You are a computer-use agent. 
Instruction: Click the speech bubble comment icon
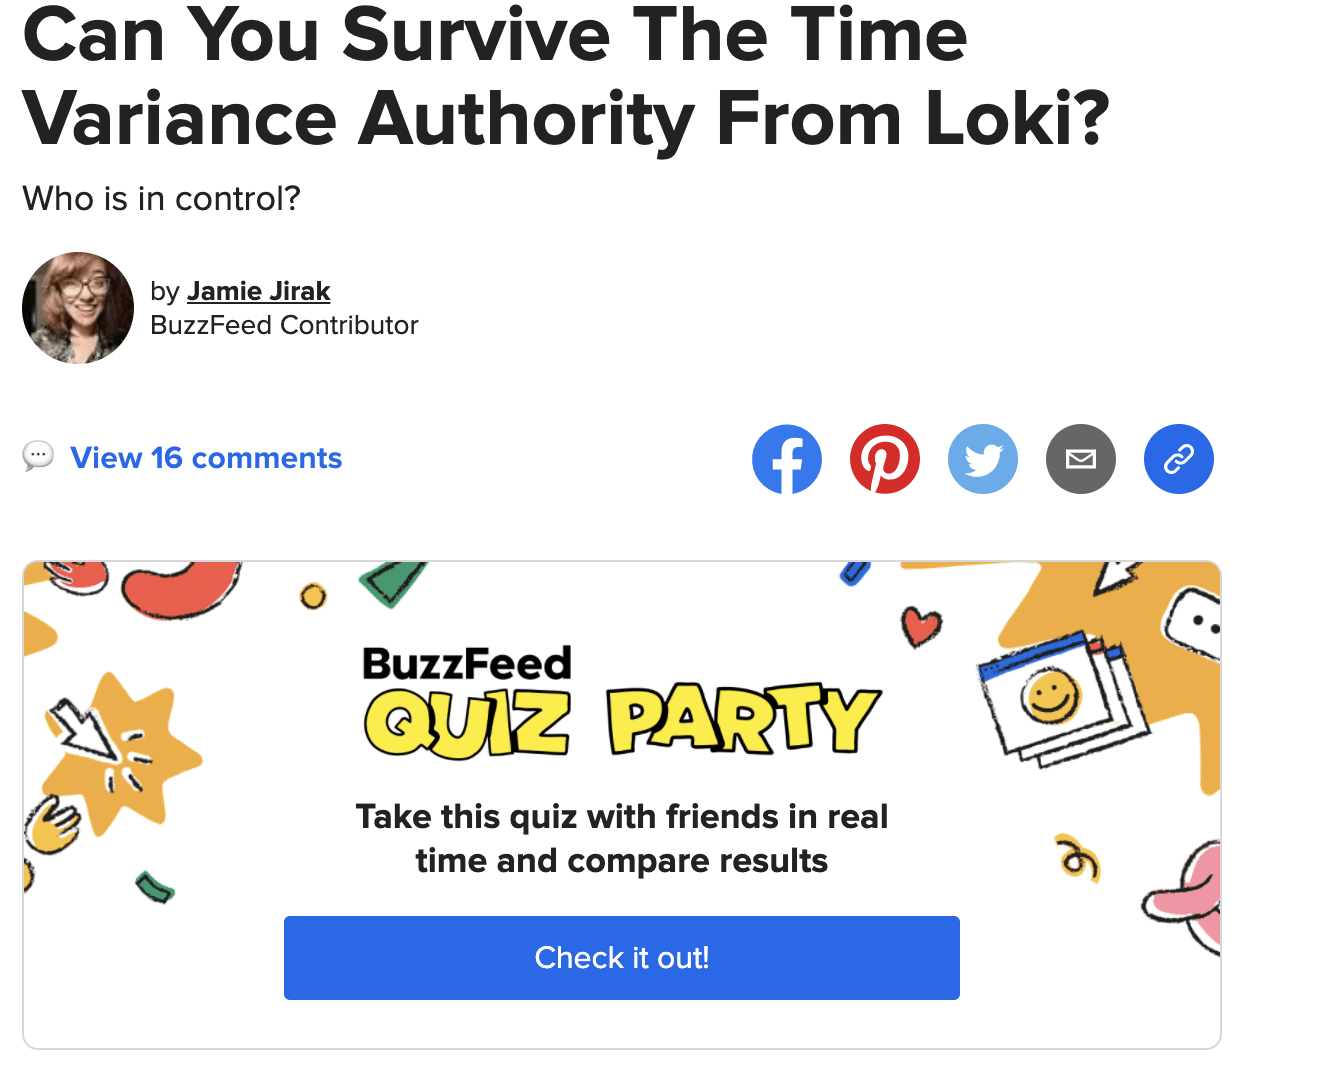pos(38,457)
